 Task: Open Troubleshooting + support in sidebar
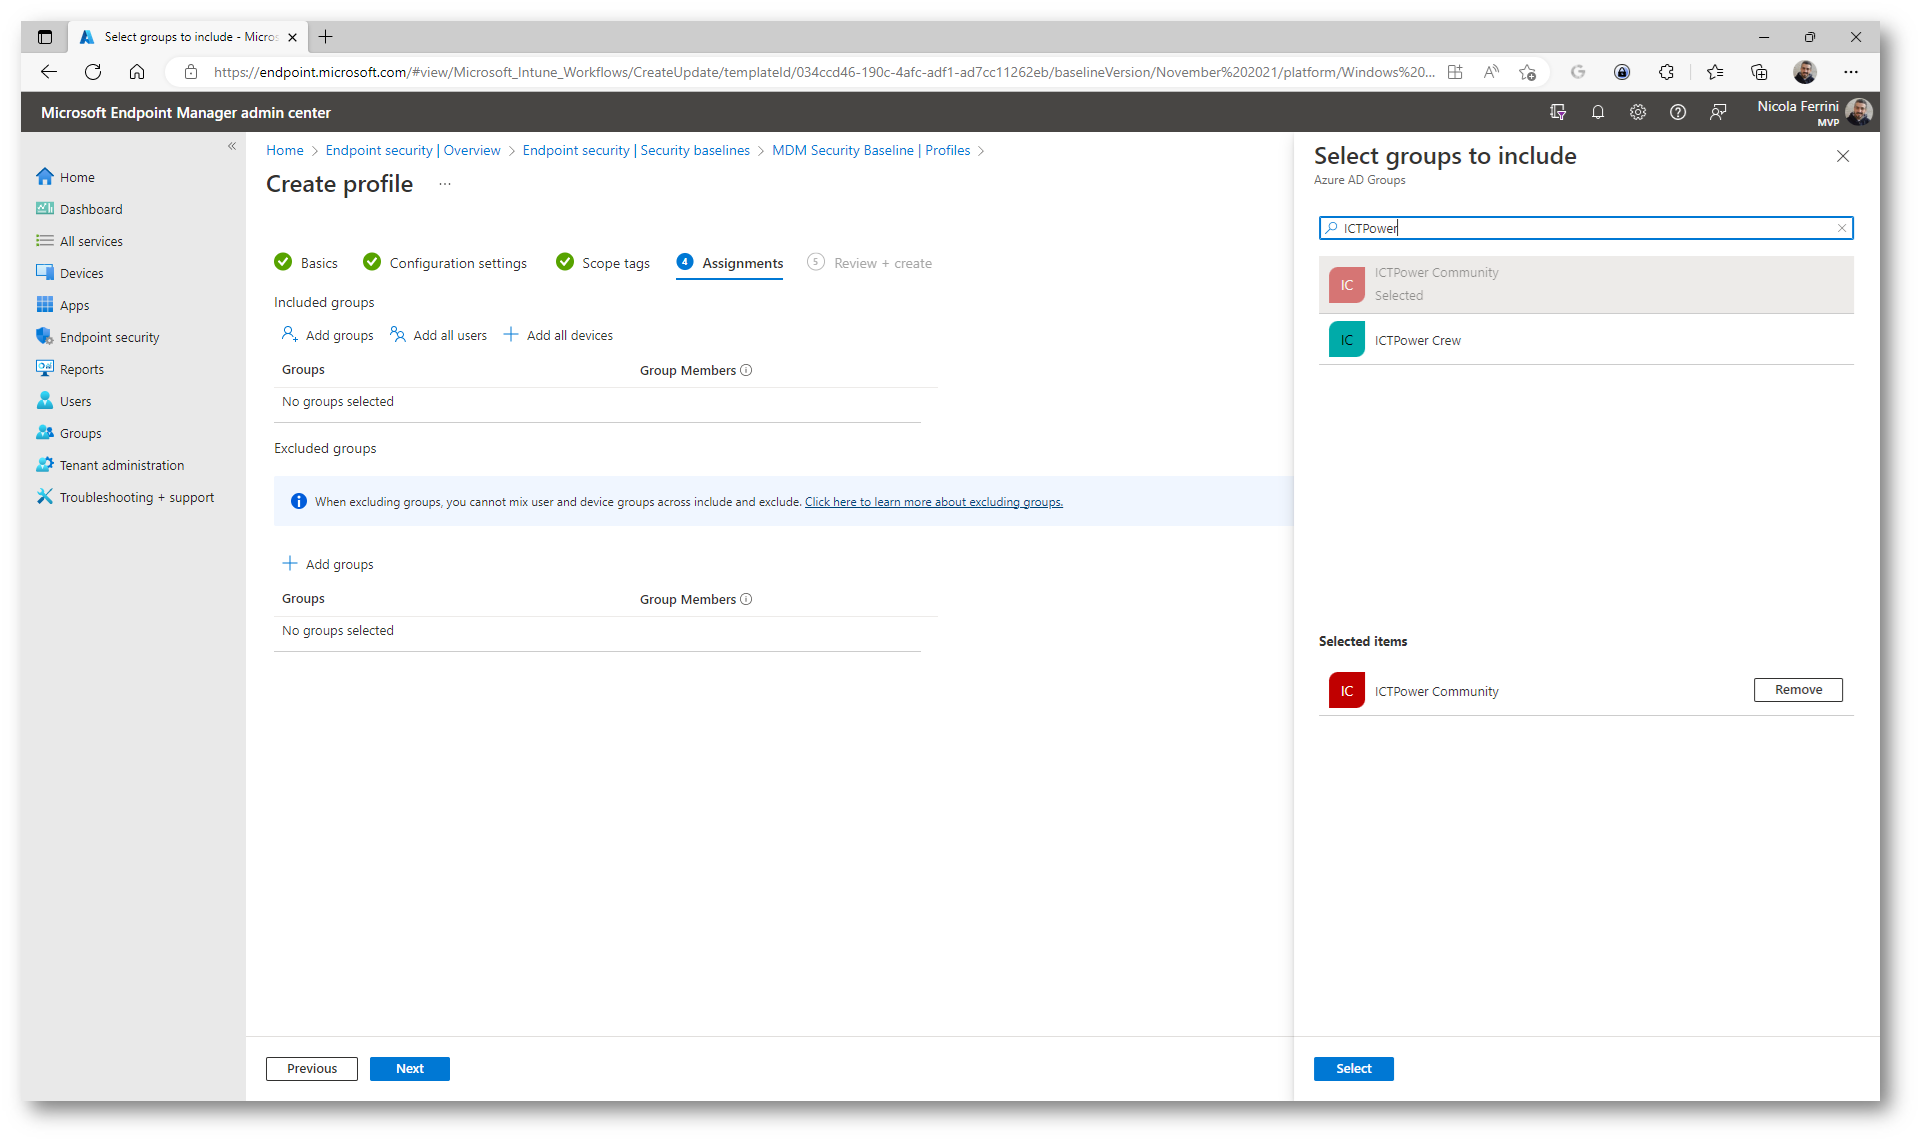point(136,497)
